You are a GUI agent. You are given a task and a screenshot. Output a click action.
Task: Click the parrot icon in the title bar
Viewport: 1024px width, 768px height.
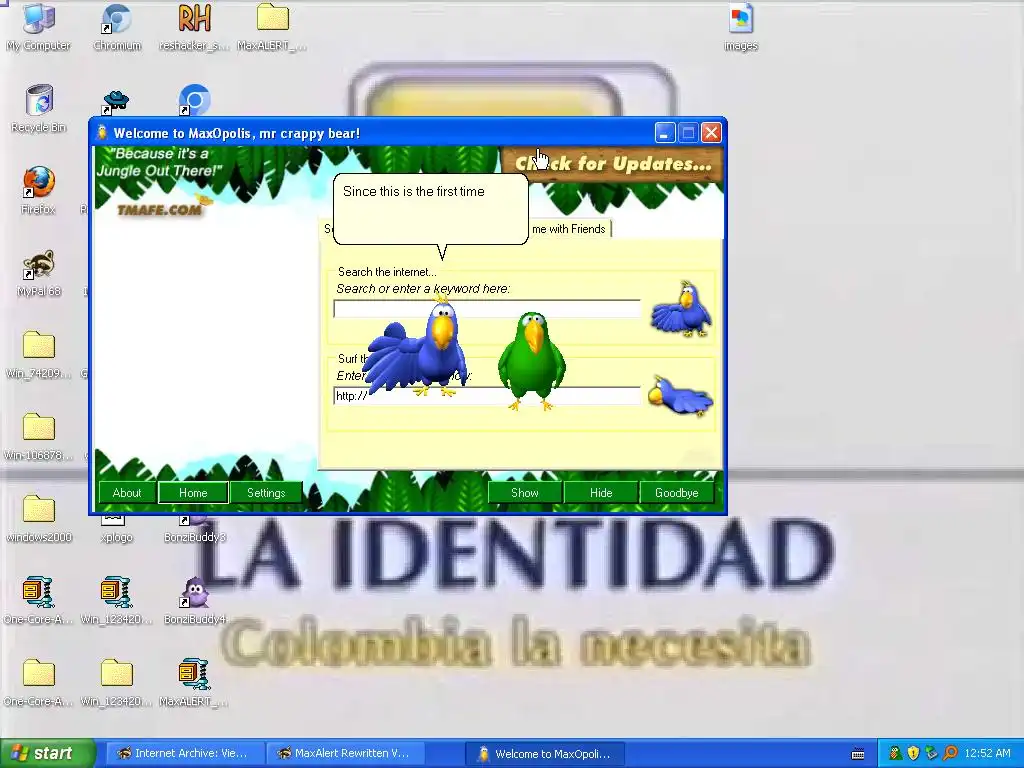[101, 133]
